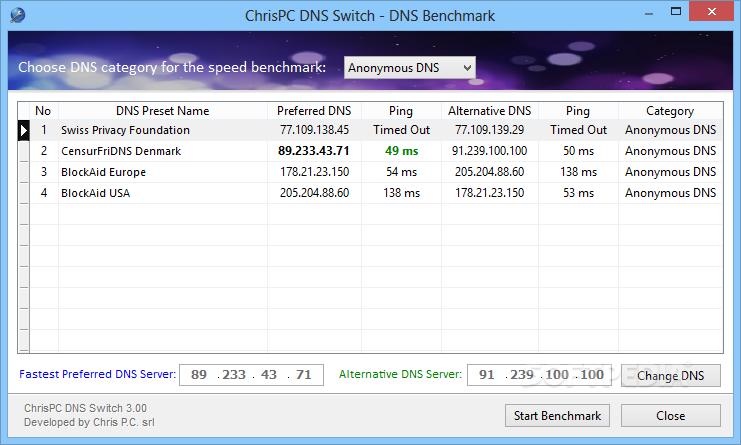Screen dimensions: 741x445
Task: Click alternative DNS 77.109.139.29 cell
Action: 490,130
